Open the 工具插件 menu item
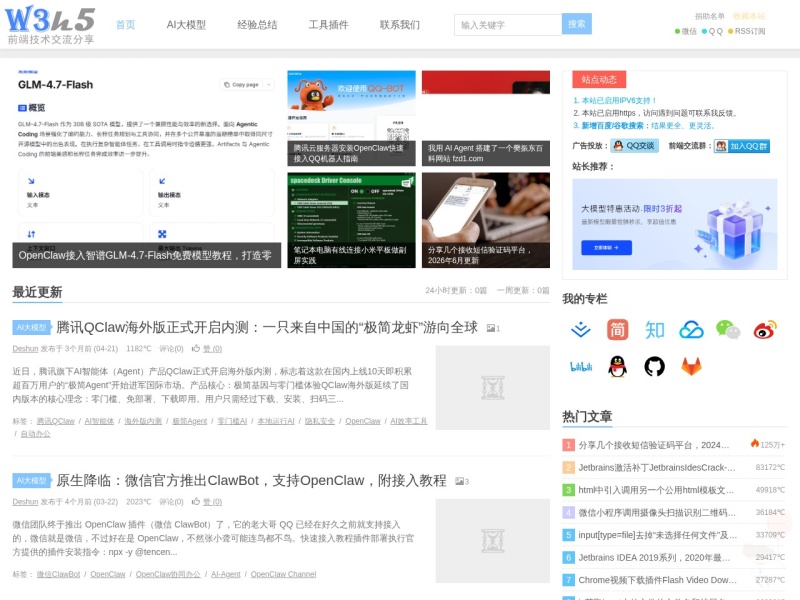The height and width of the screenshot is (600, 800). (x=329, y=24)
